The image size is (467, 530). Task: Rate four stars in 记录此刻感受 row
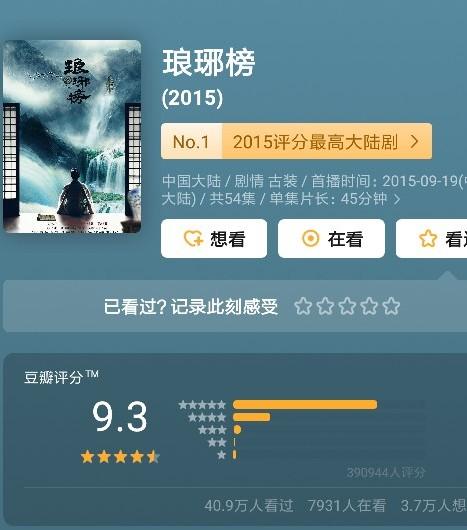369,306
